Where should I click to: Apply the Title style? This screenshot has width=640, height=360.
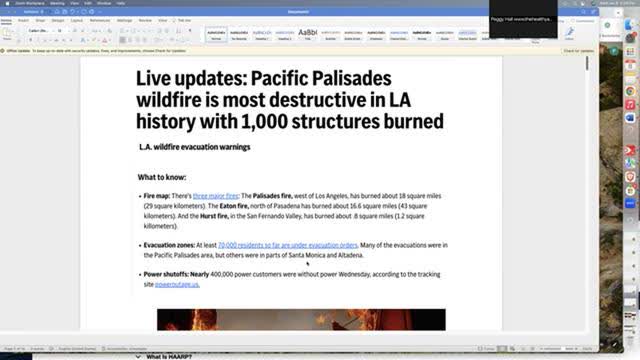(307, 35)
